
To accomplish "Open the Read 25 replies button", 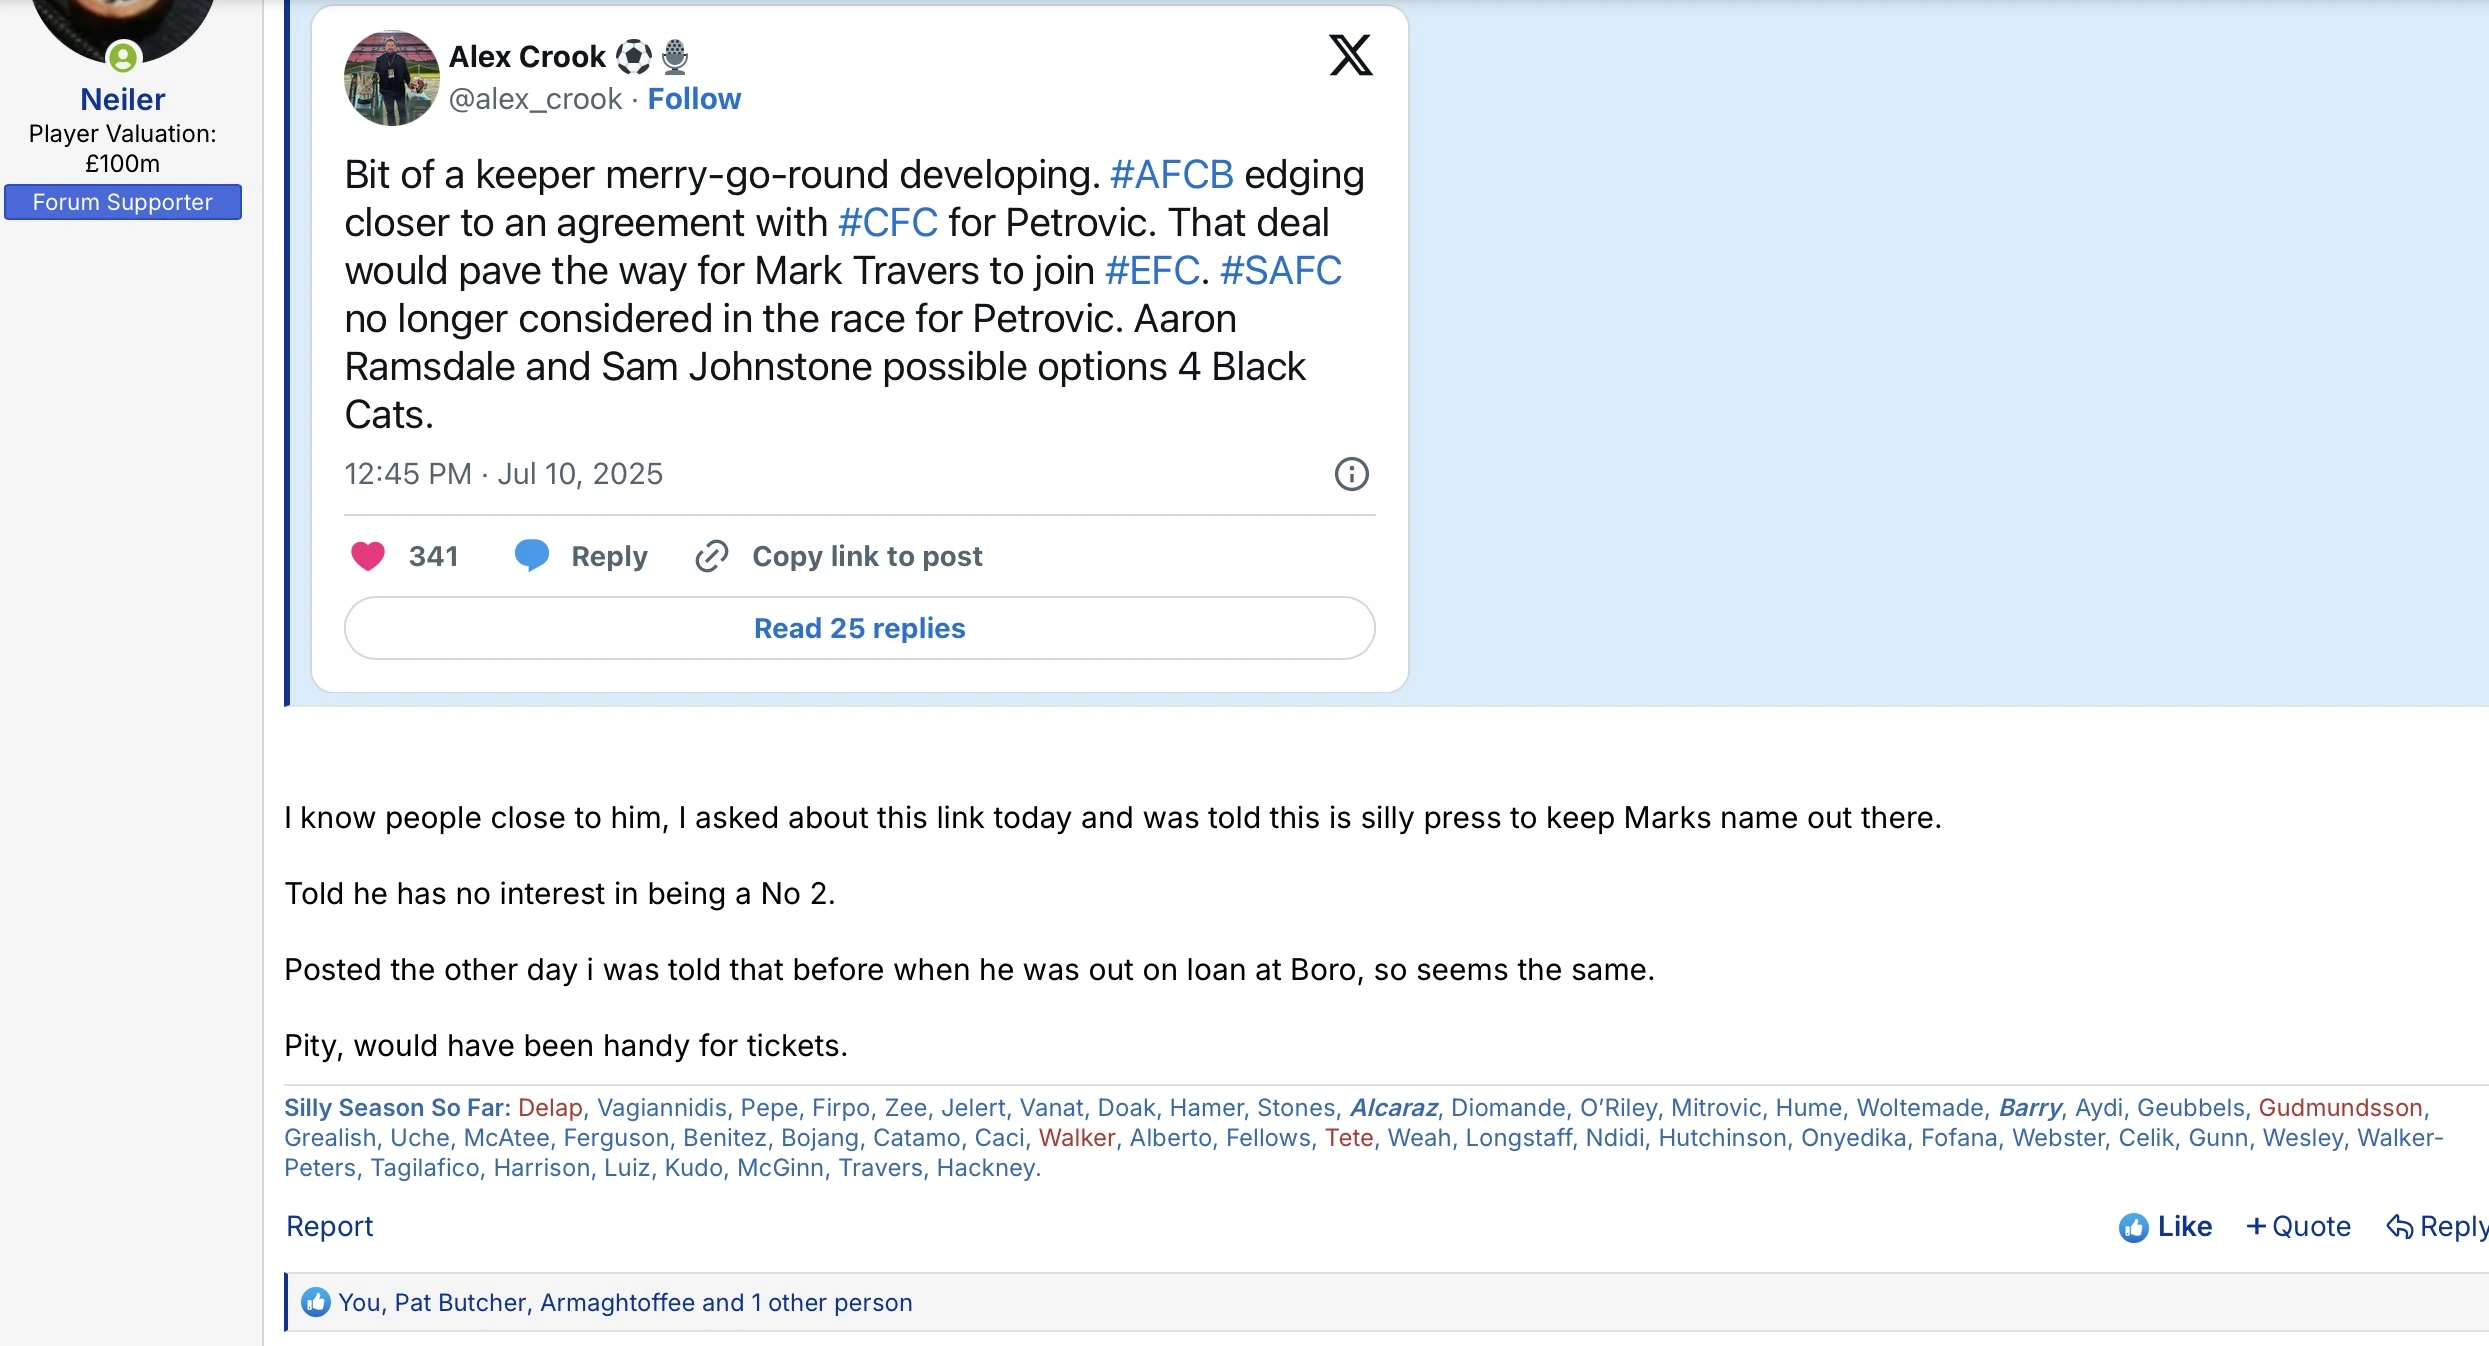I will (x=859, y=628).
